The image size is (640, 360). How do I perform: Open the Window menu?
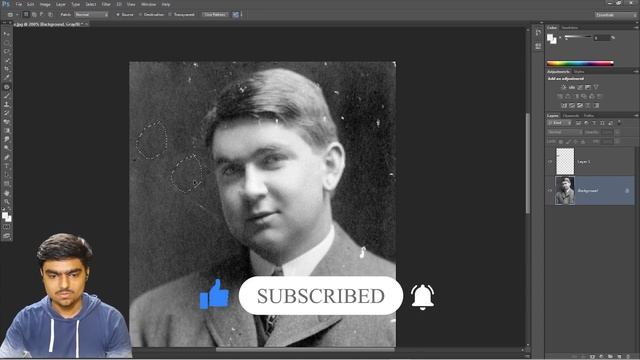(x=148, y=4)
